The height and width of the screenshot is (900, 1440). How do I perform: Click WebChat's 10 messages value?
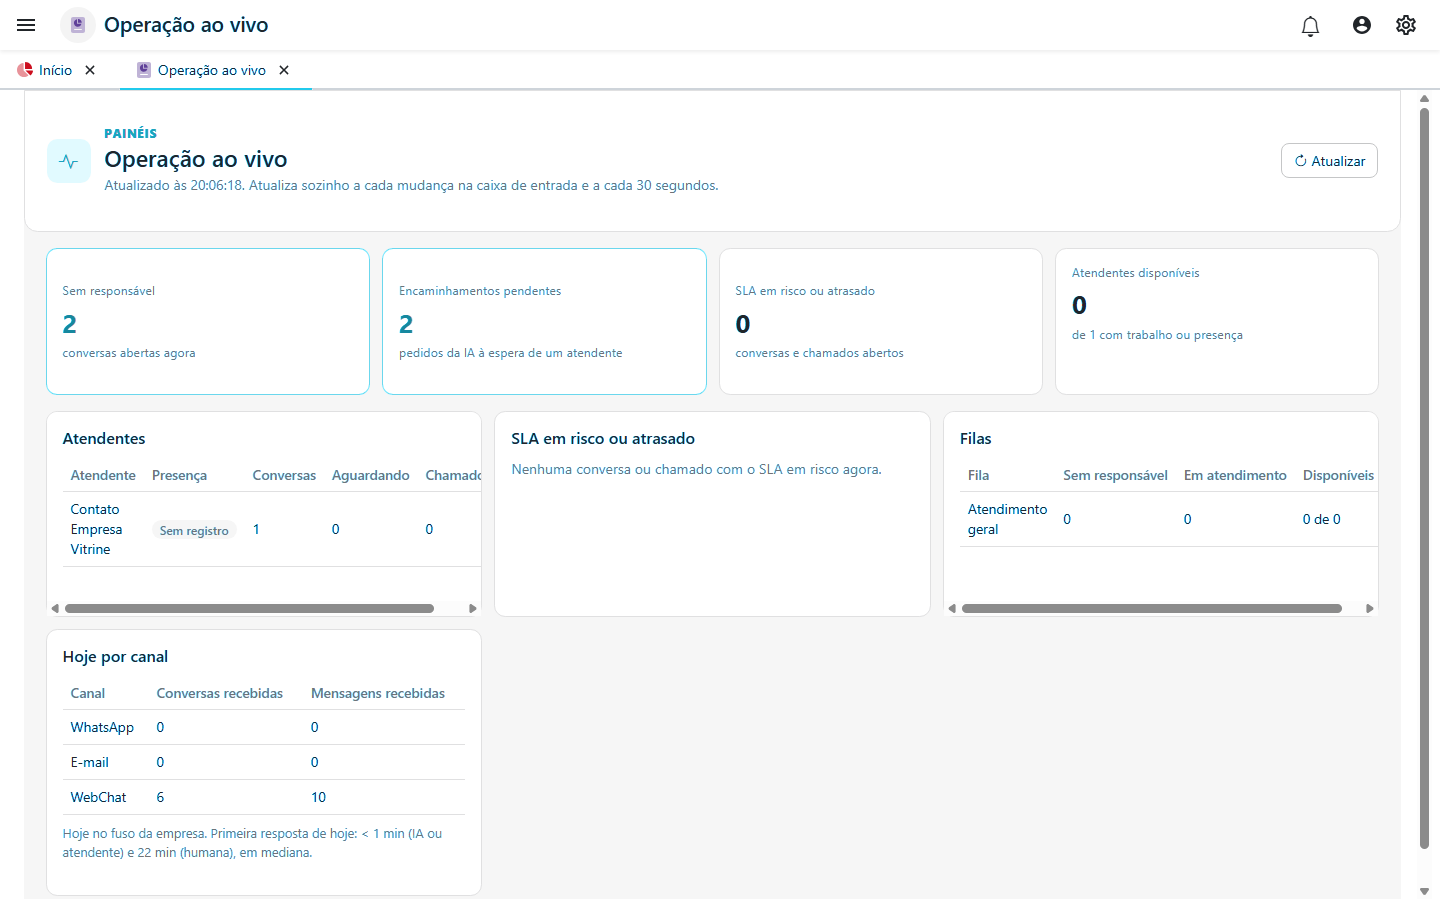click(318, 797)
